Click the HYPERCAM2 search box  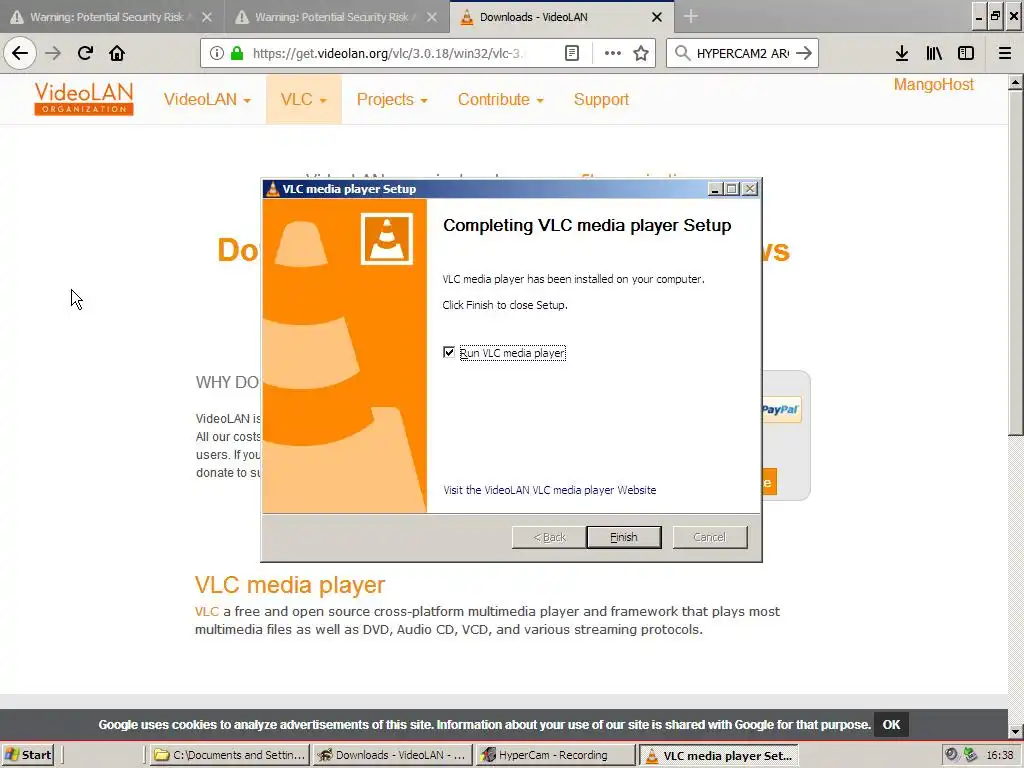point(743,53)
